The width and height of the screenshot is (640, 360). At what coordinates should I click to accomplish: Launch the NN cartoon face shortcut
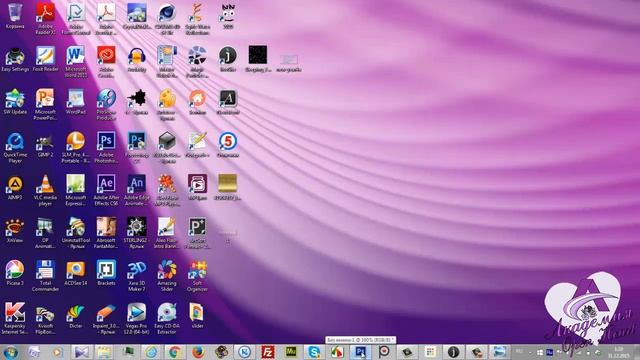228,16
